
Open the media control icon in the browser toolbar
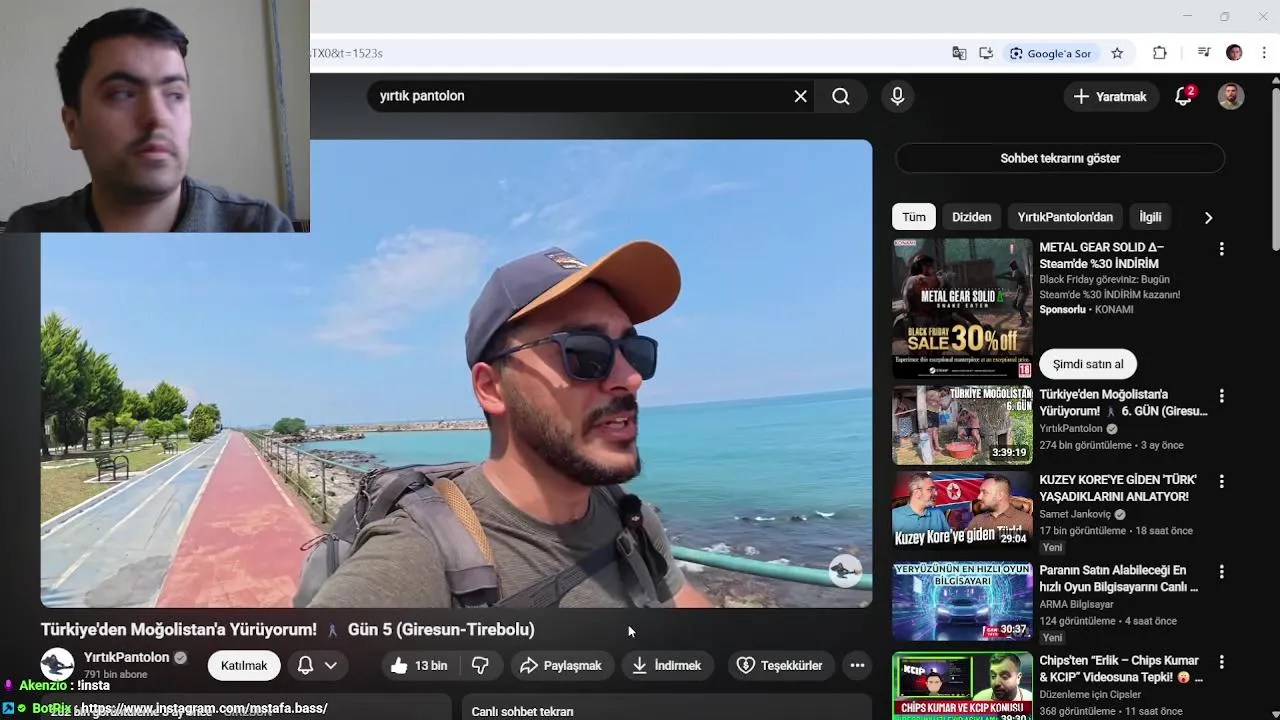pos(1204,53)
